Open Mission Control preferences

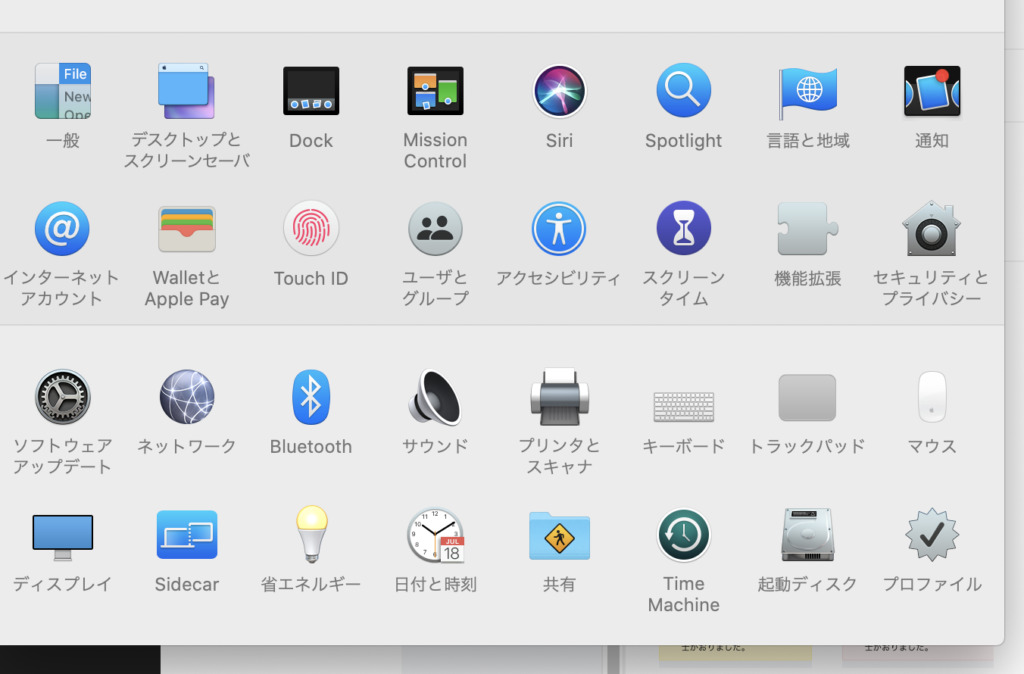point(435,91)
